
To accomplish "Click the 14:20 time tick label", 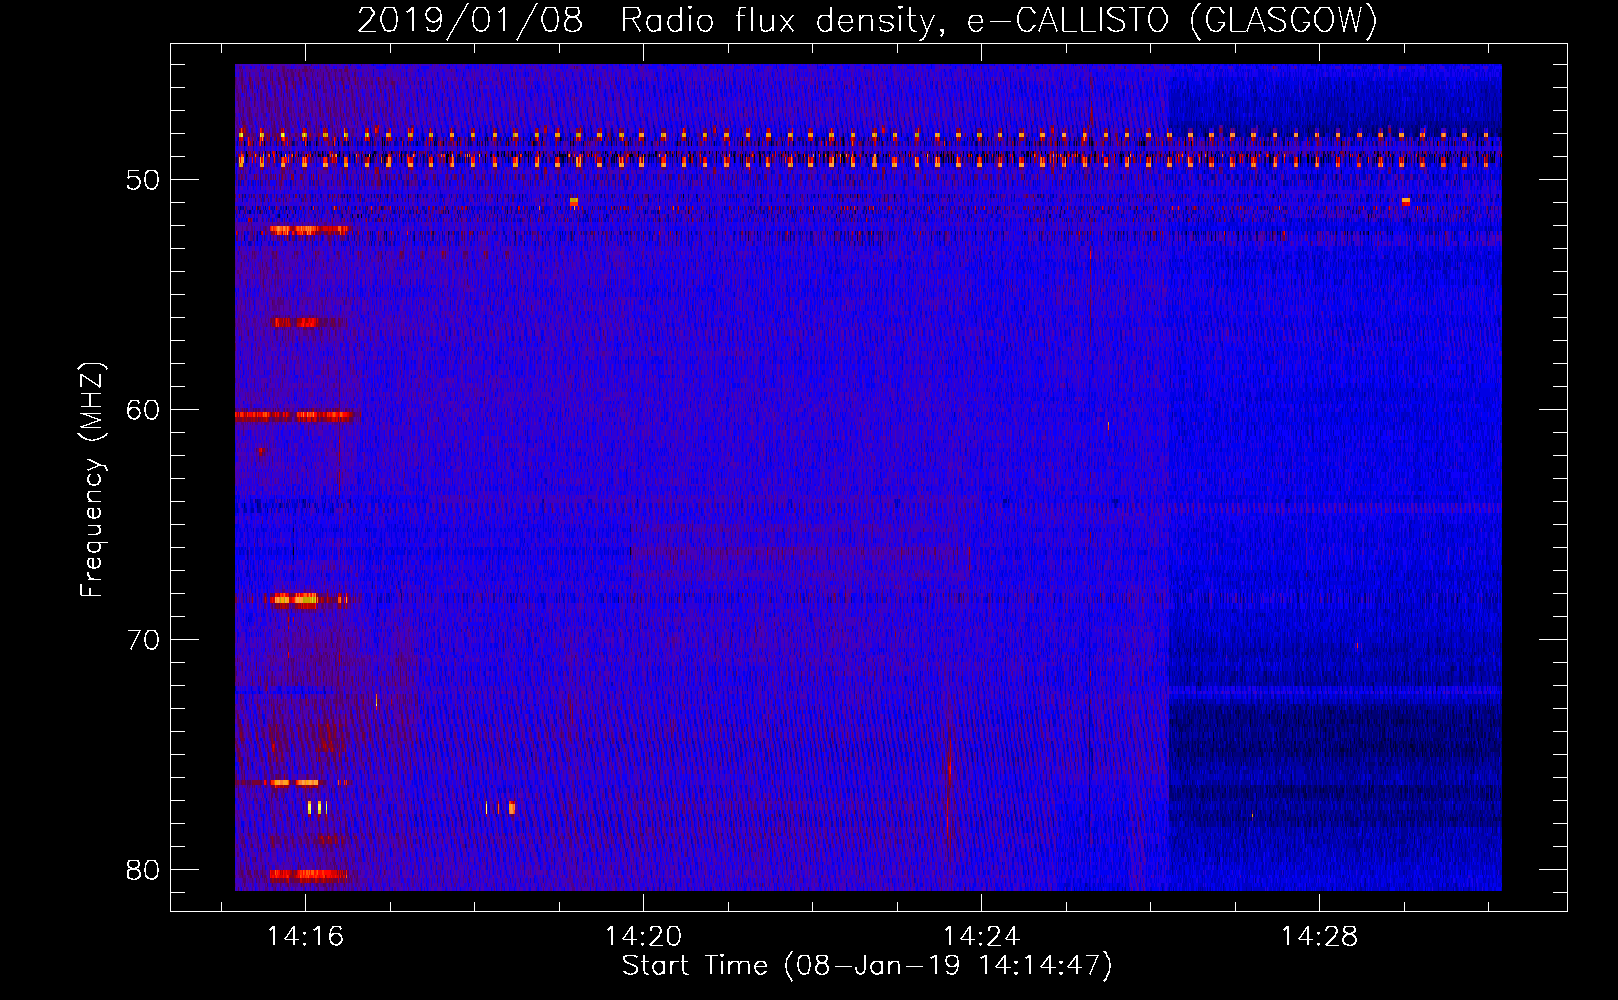I will click(643, 936).
